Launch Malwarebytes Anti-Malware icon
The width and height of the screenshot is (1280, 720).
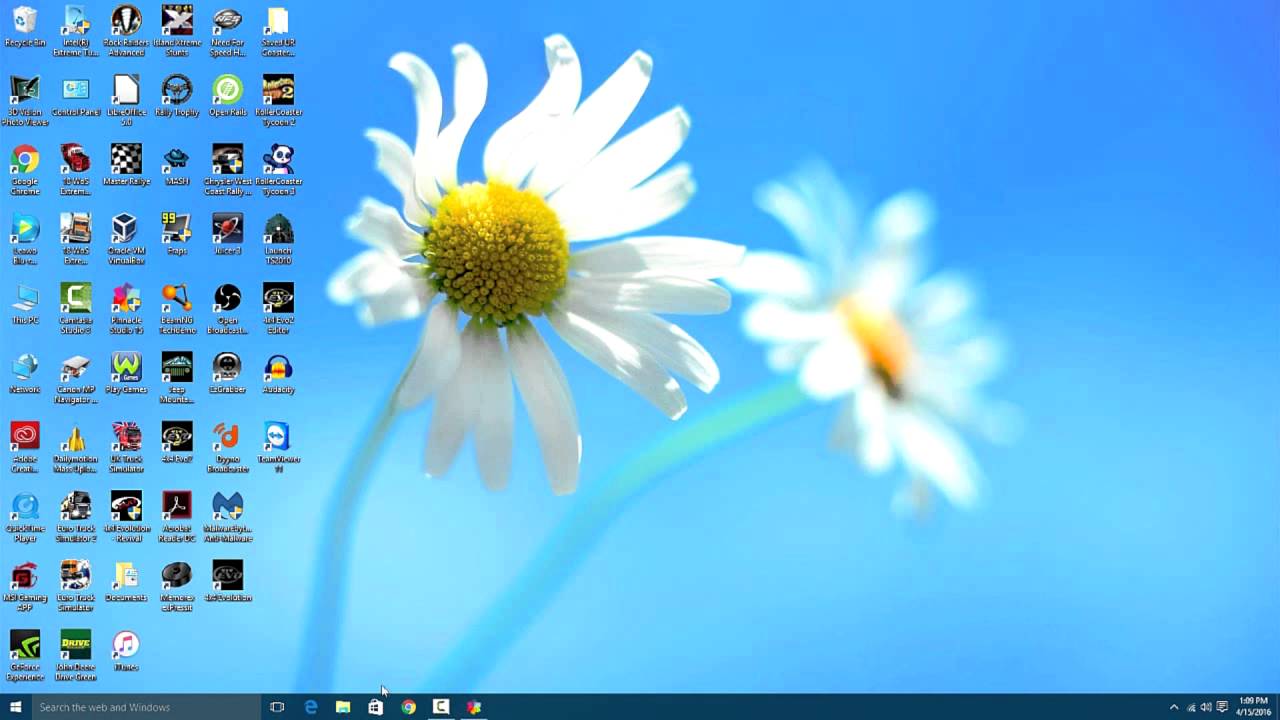(x=228, y=516)
